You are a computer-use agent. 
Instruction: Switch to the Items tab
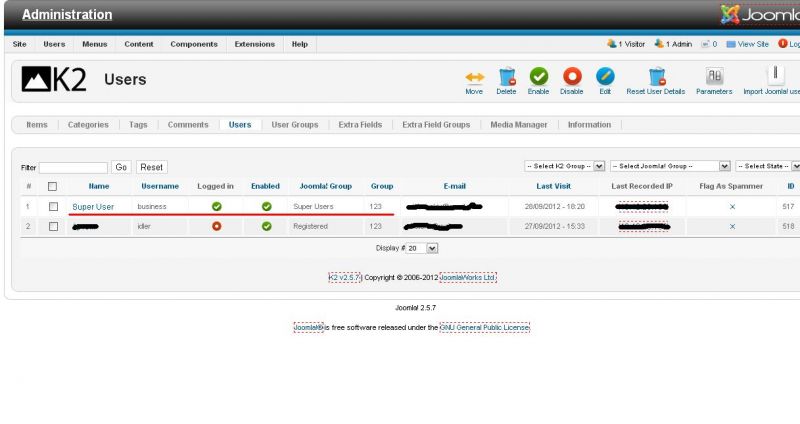37,125
